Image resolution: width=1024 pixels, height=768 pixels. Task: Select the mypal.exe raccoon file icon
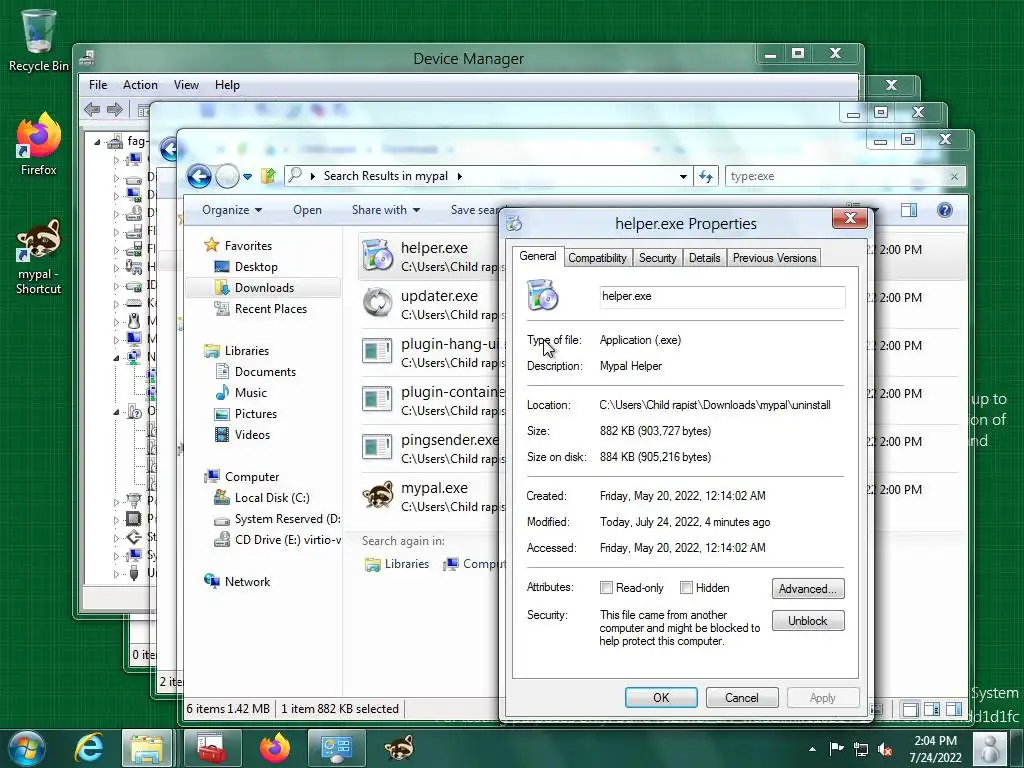(377, 495)
